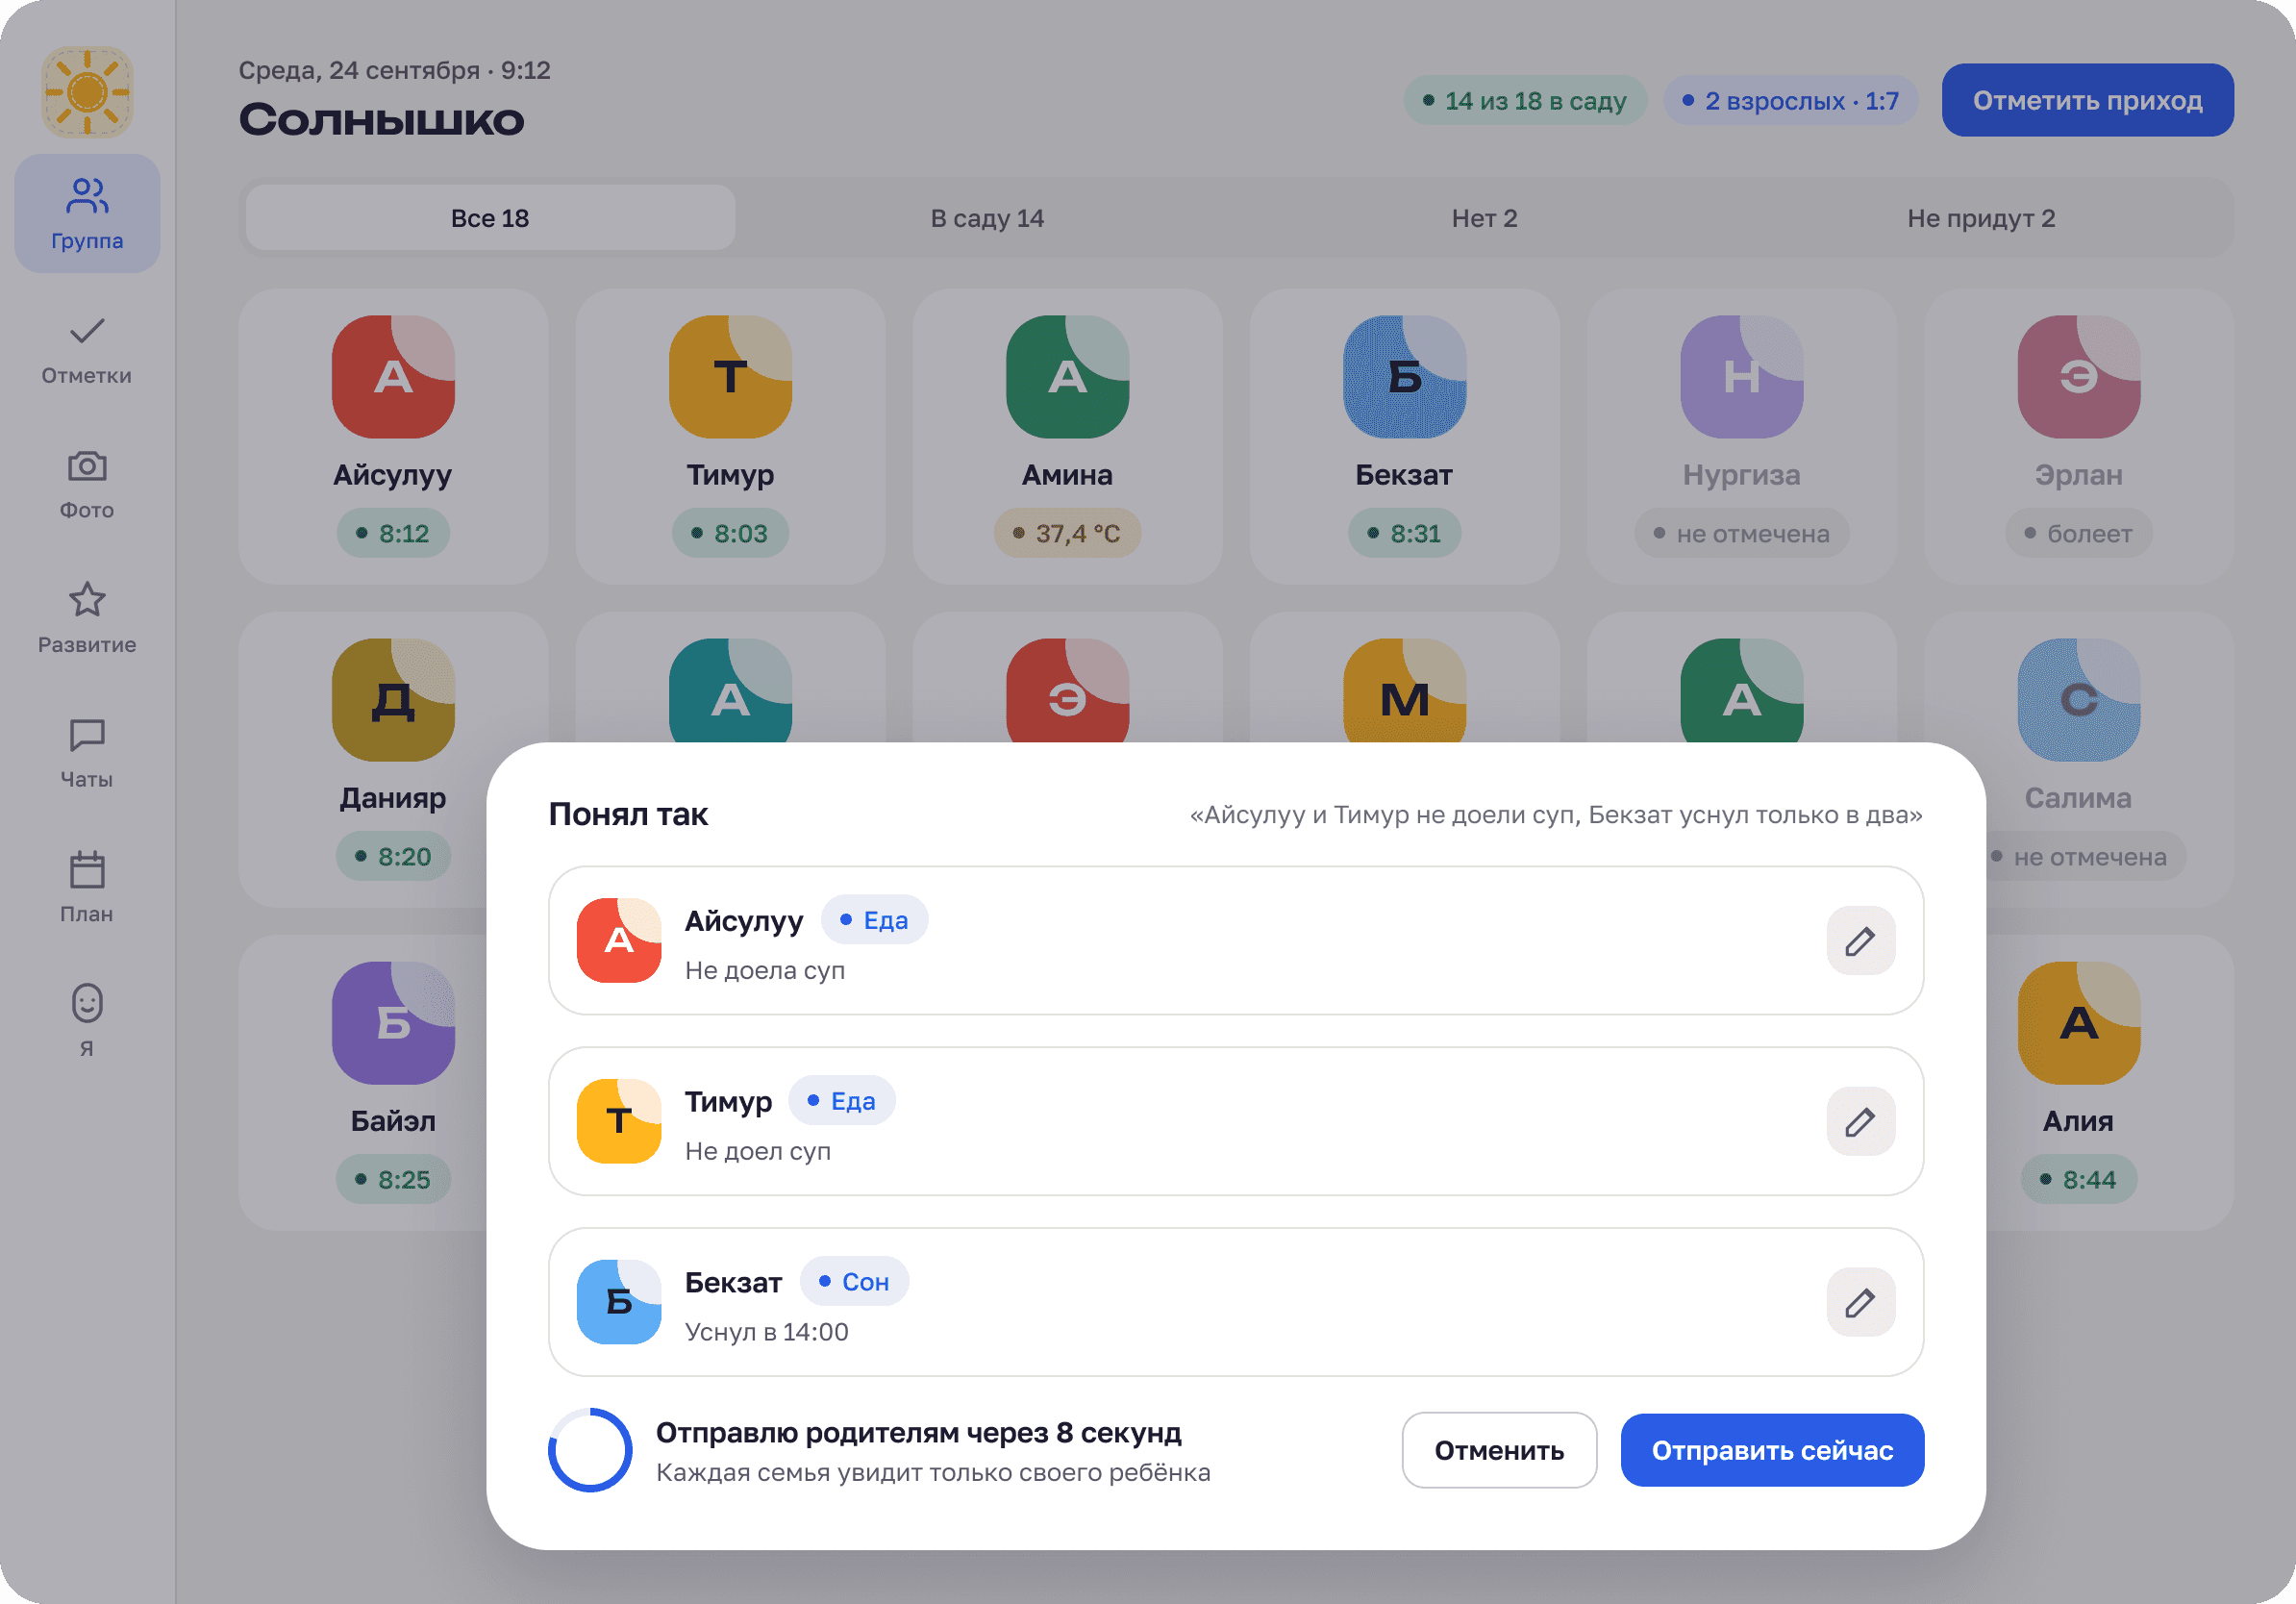
Task: Edit the Тимур note with pencil icon
Action: pos(1860,1121)
